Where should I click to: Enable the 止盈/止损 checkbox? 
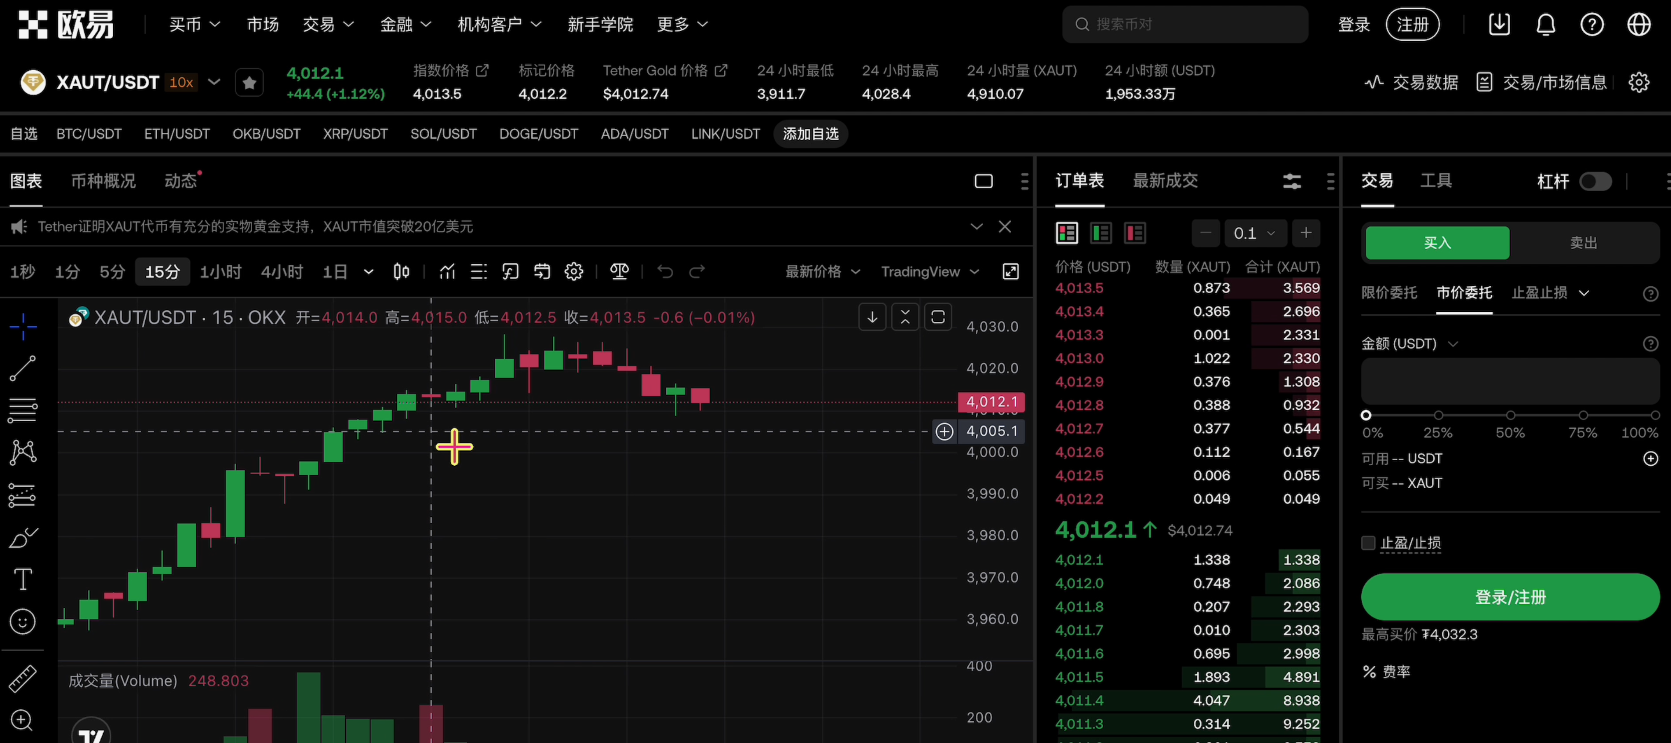[x=1368, y=543]
